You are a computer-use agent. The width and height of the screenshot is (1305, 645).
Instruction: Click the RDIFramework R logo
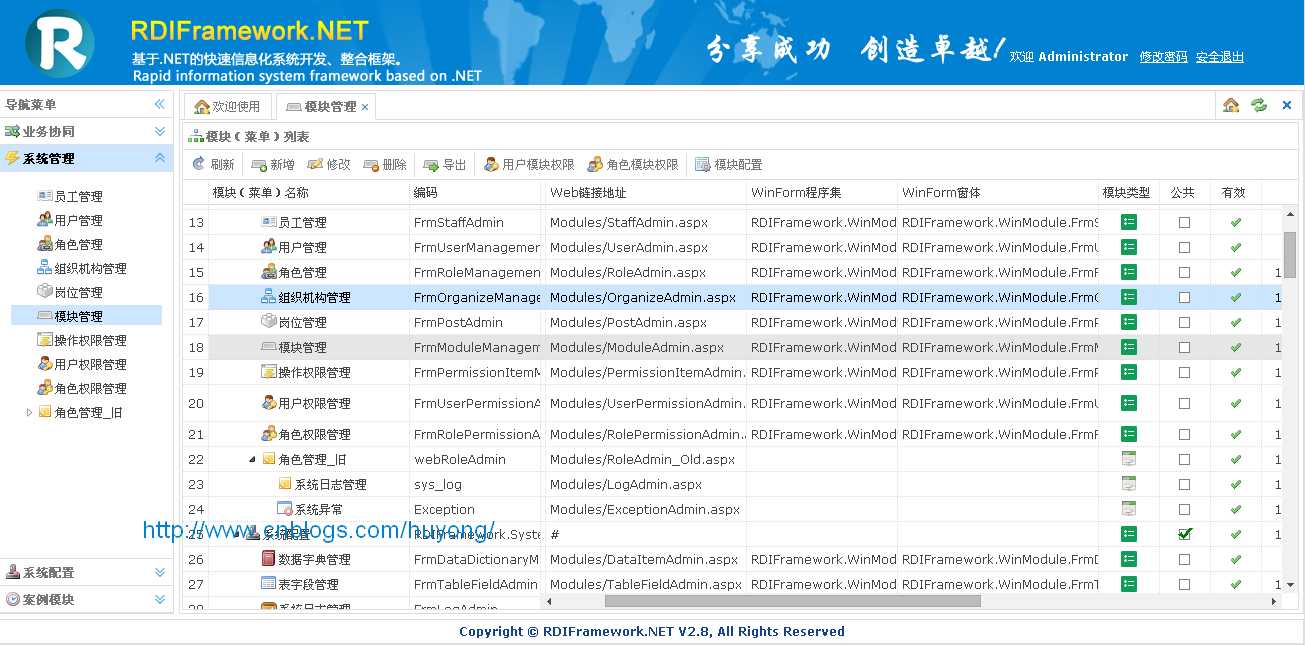(x=60, y=43)
